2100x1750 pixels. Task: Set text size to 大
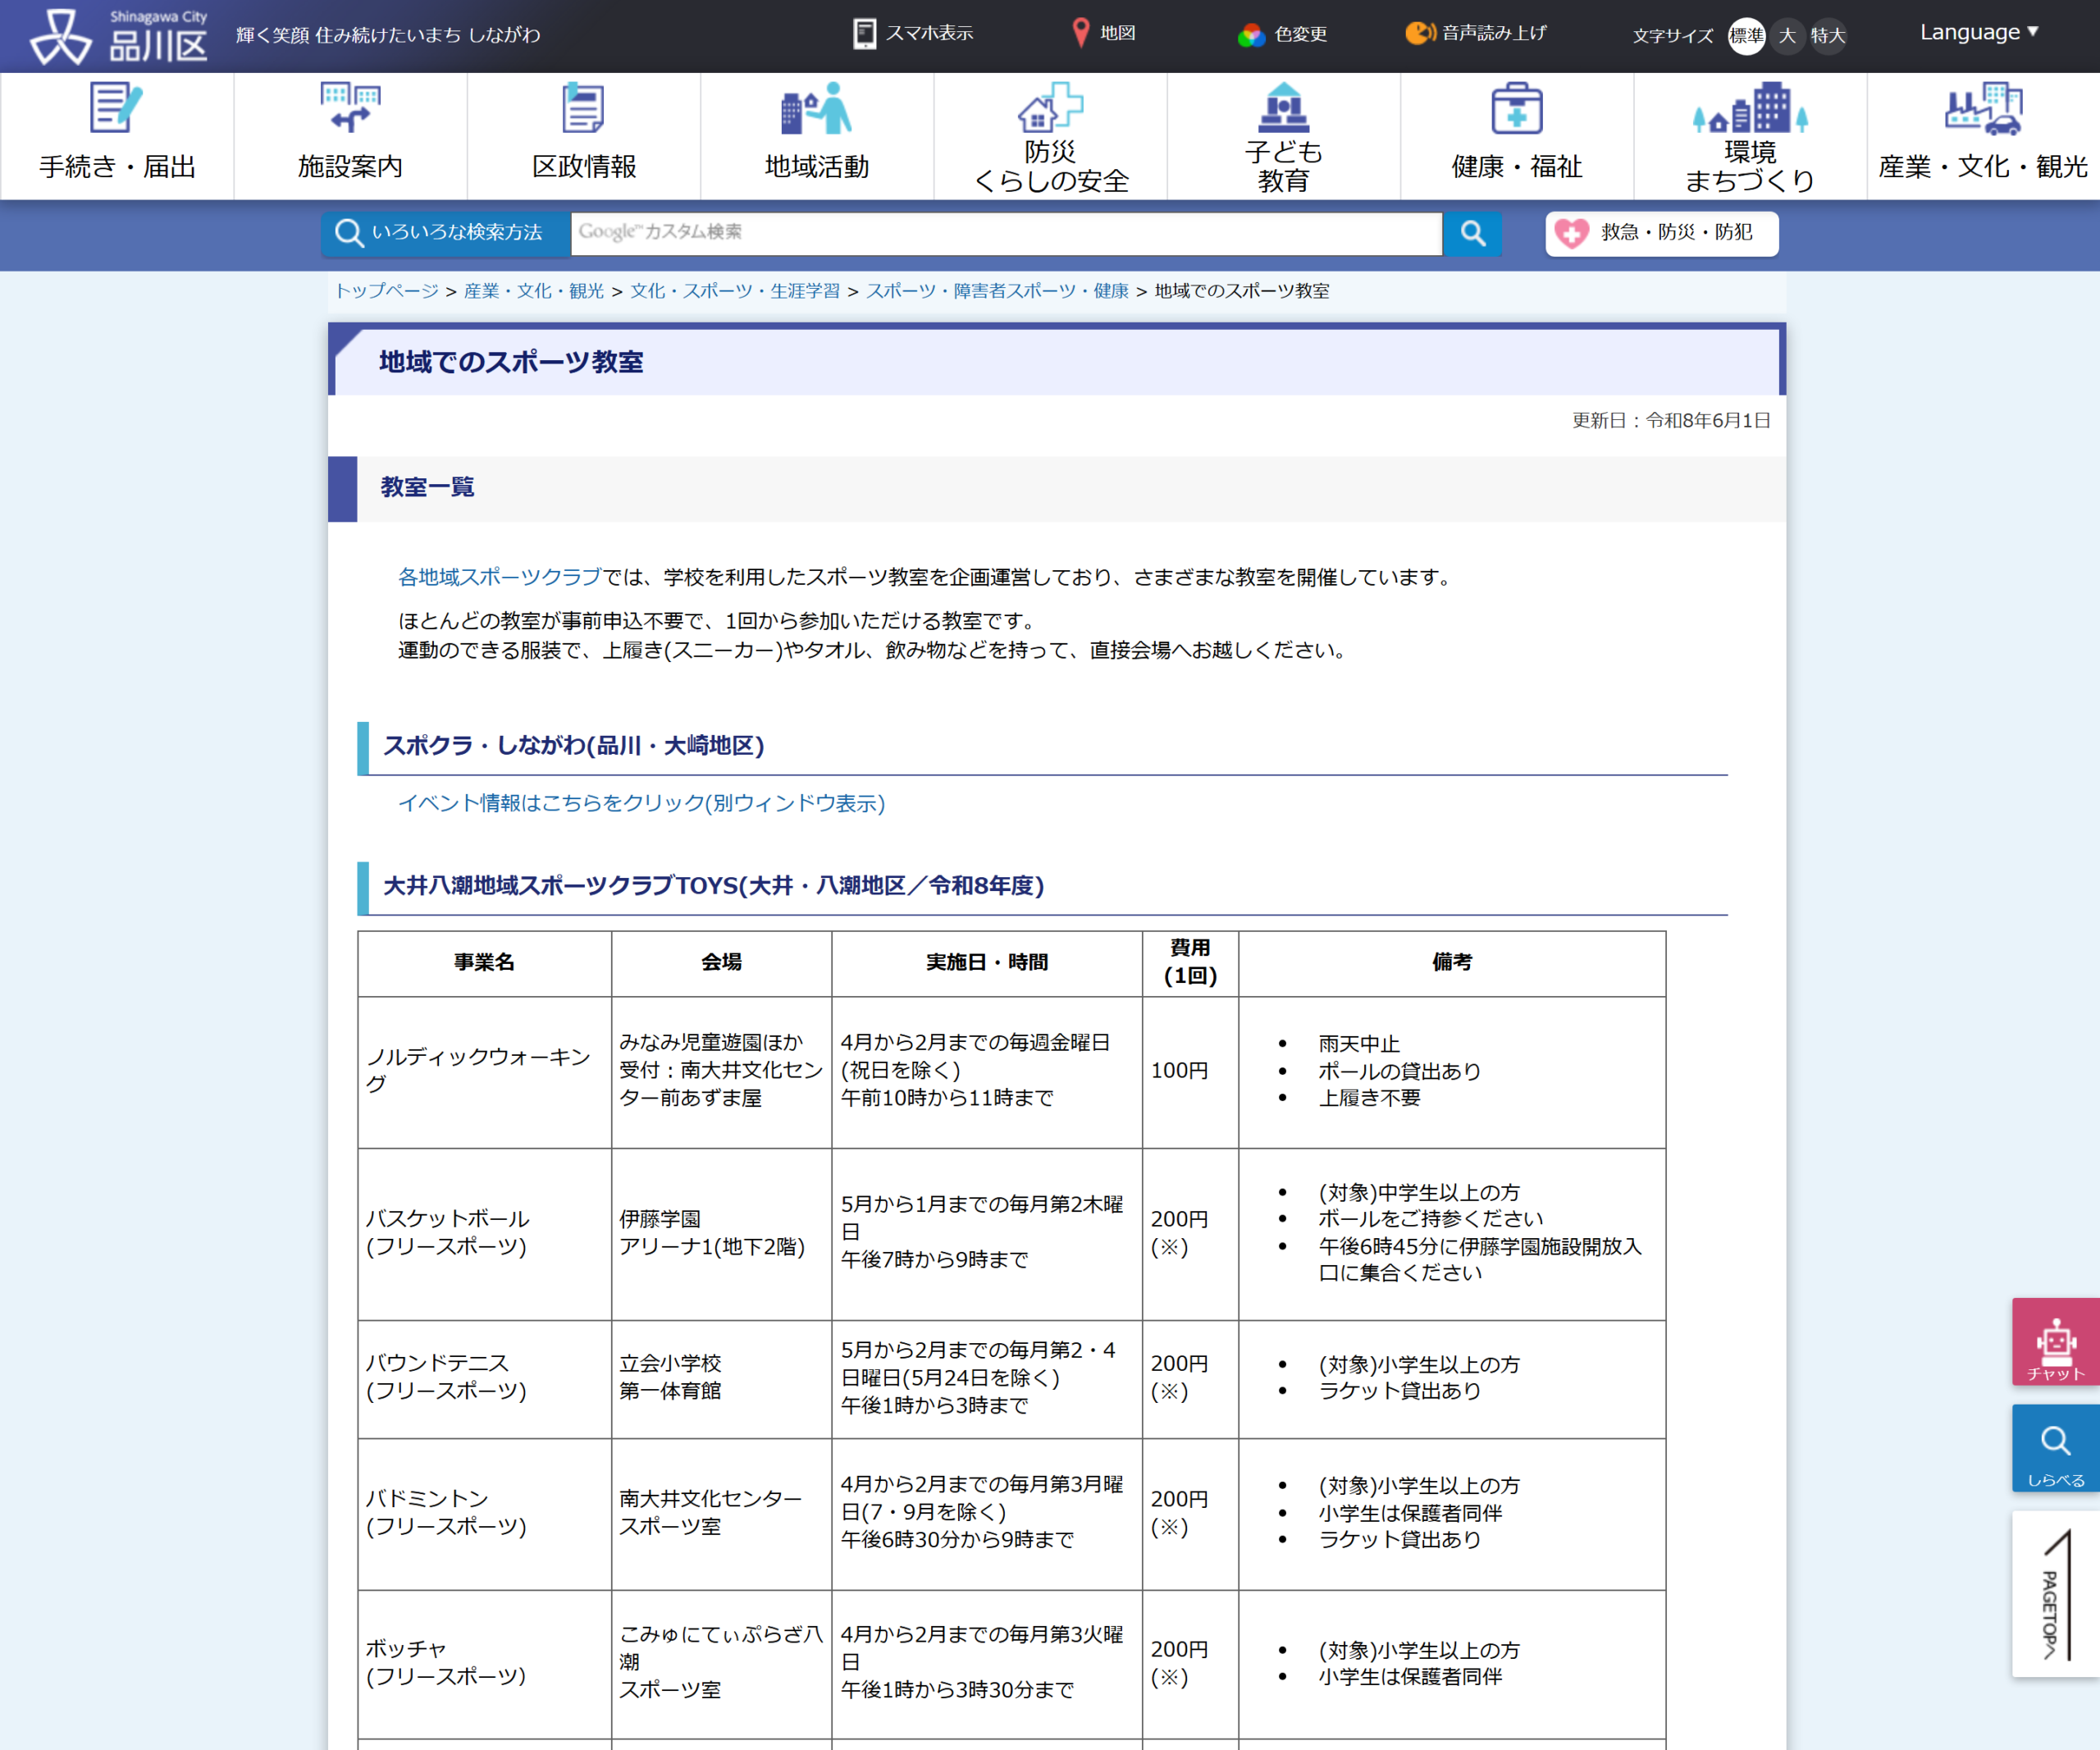(1787, 36)
